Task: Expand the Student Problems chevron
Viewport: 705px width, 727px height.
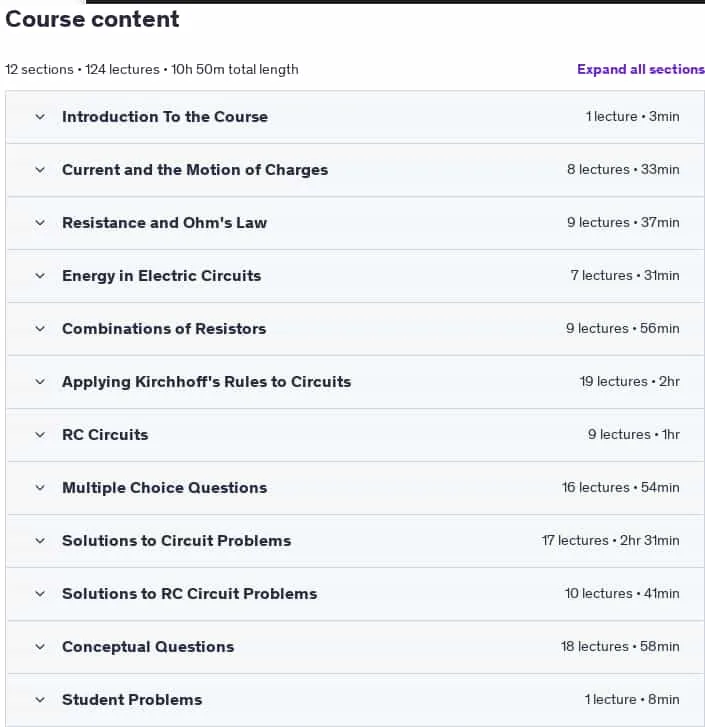Action: (40, 700)
